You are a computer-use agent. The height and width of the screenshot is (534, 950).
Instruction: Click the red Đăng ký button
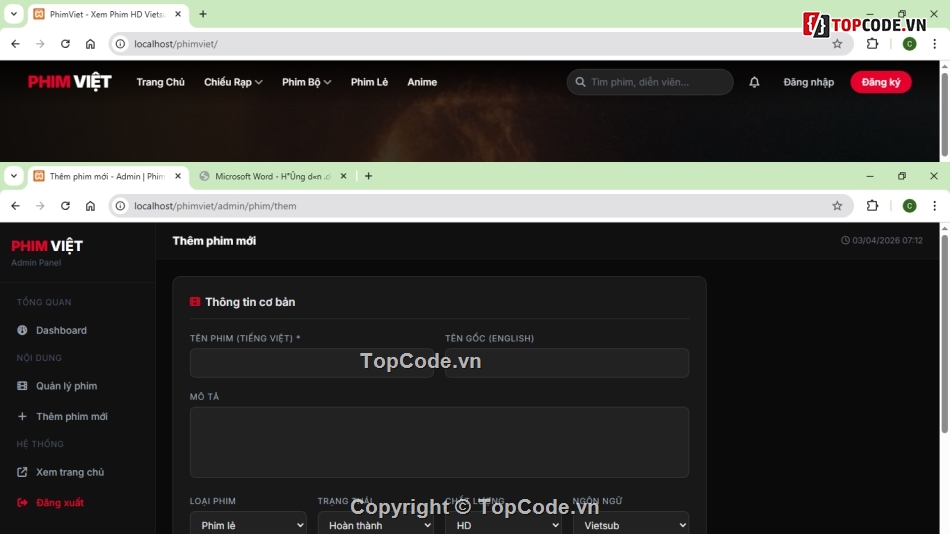tap(881, 82)
